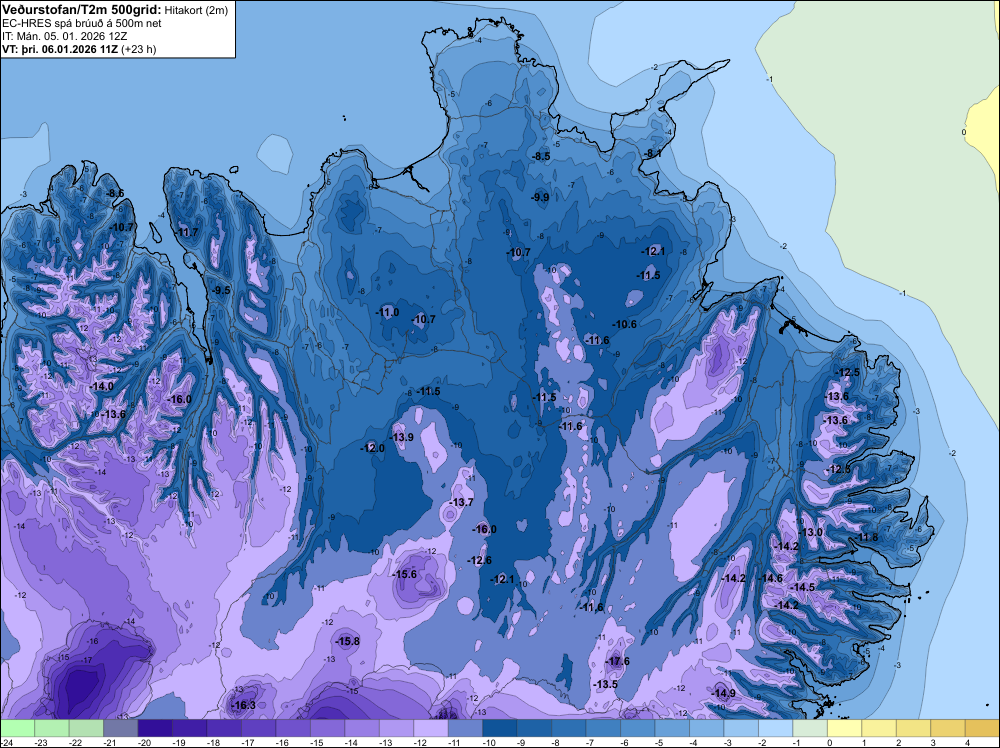1000x748 pixels.
Task: Click the '(+23 h)' forecast offset
Action: coord(138,50)
